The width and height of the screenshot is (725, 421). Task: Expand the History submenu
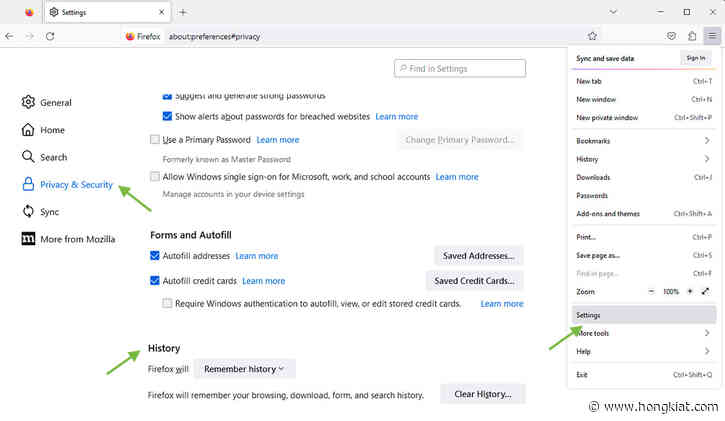pyautogui.click(x=644, y=159)
